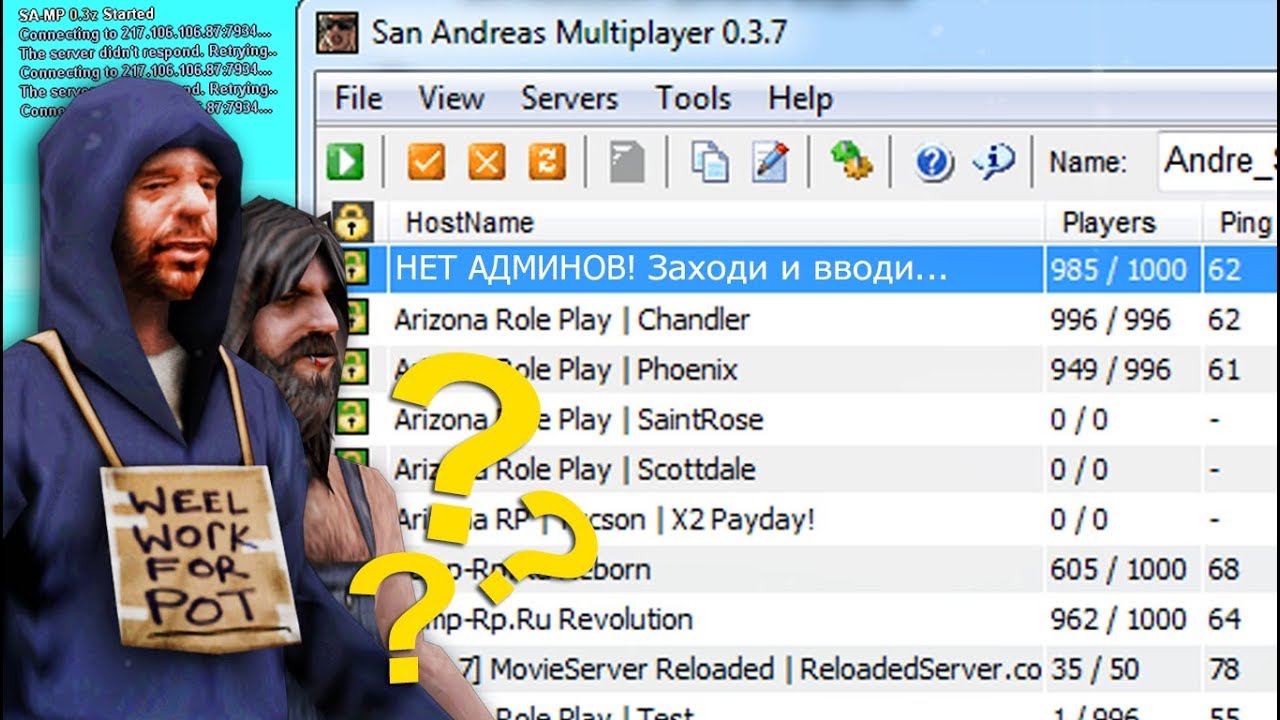Image resolution: width=1280 pixels, height=720 pixels.
Task: Click the 985 / 1000 players cell
Action: point(1118,269)
